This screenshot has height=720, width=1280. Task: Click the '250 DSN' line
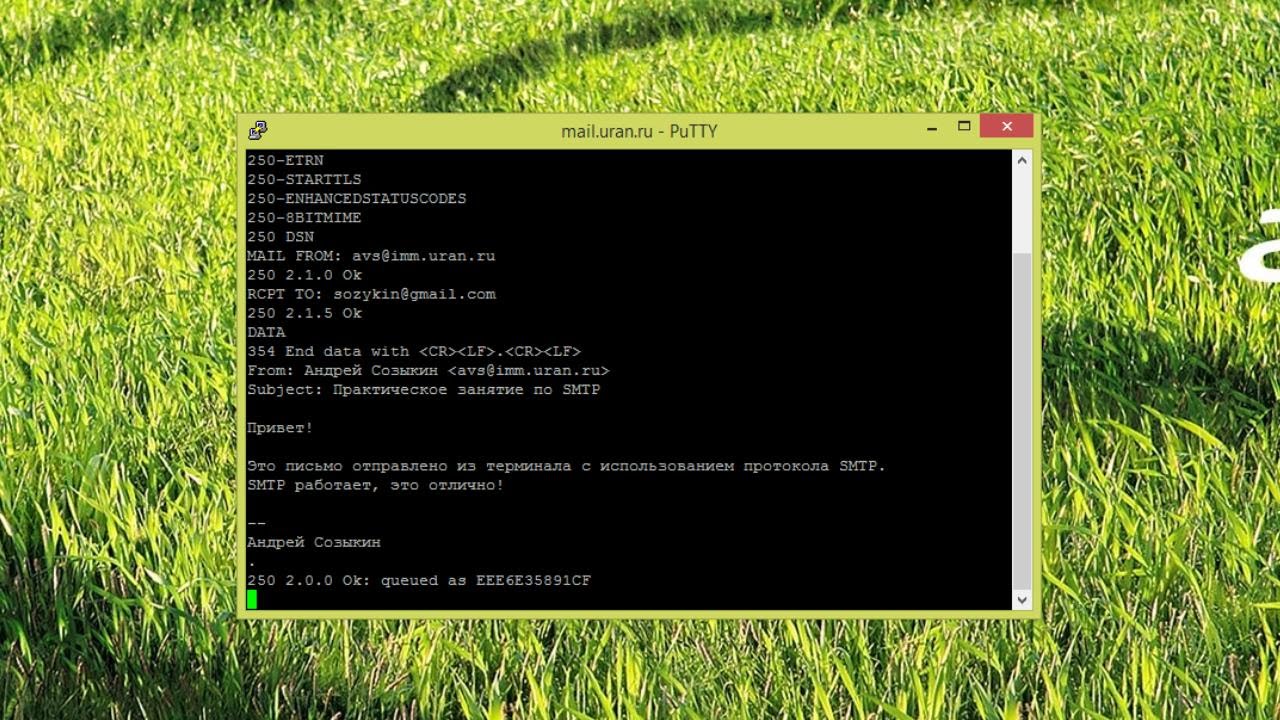(280, 237)
